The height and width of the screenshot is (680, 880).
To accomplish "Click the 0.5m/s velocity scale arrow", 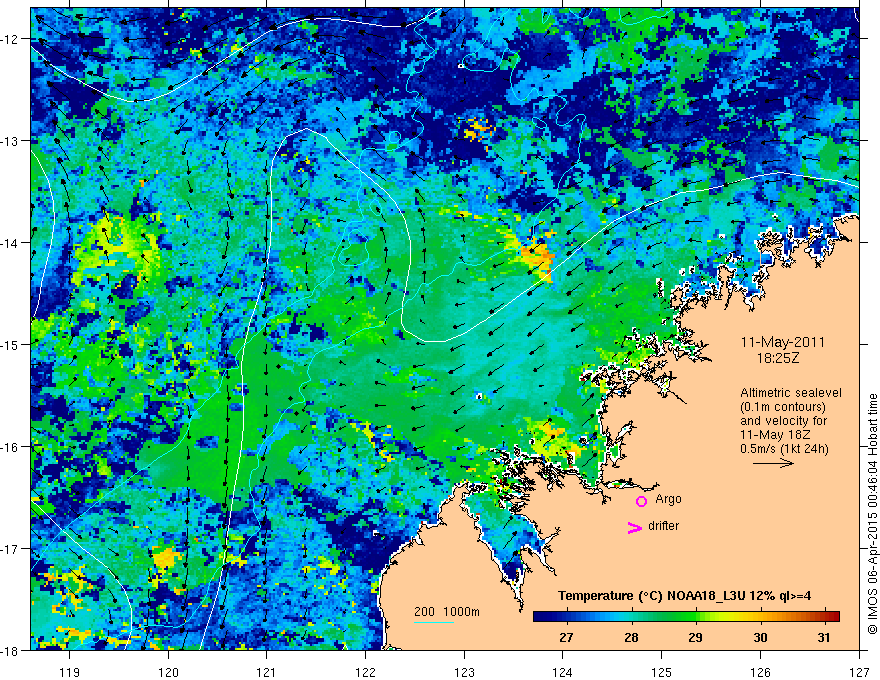I will [773, 463].
